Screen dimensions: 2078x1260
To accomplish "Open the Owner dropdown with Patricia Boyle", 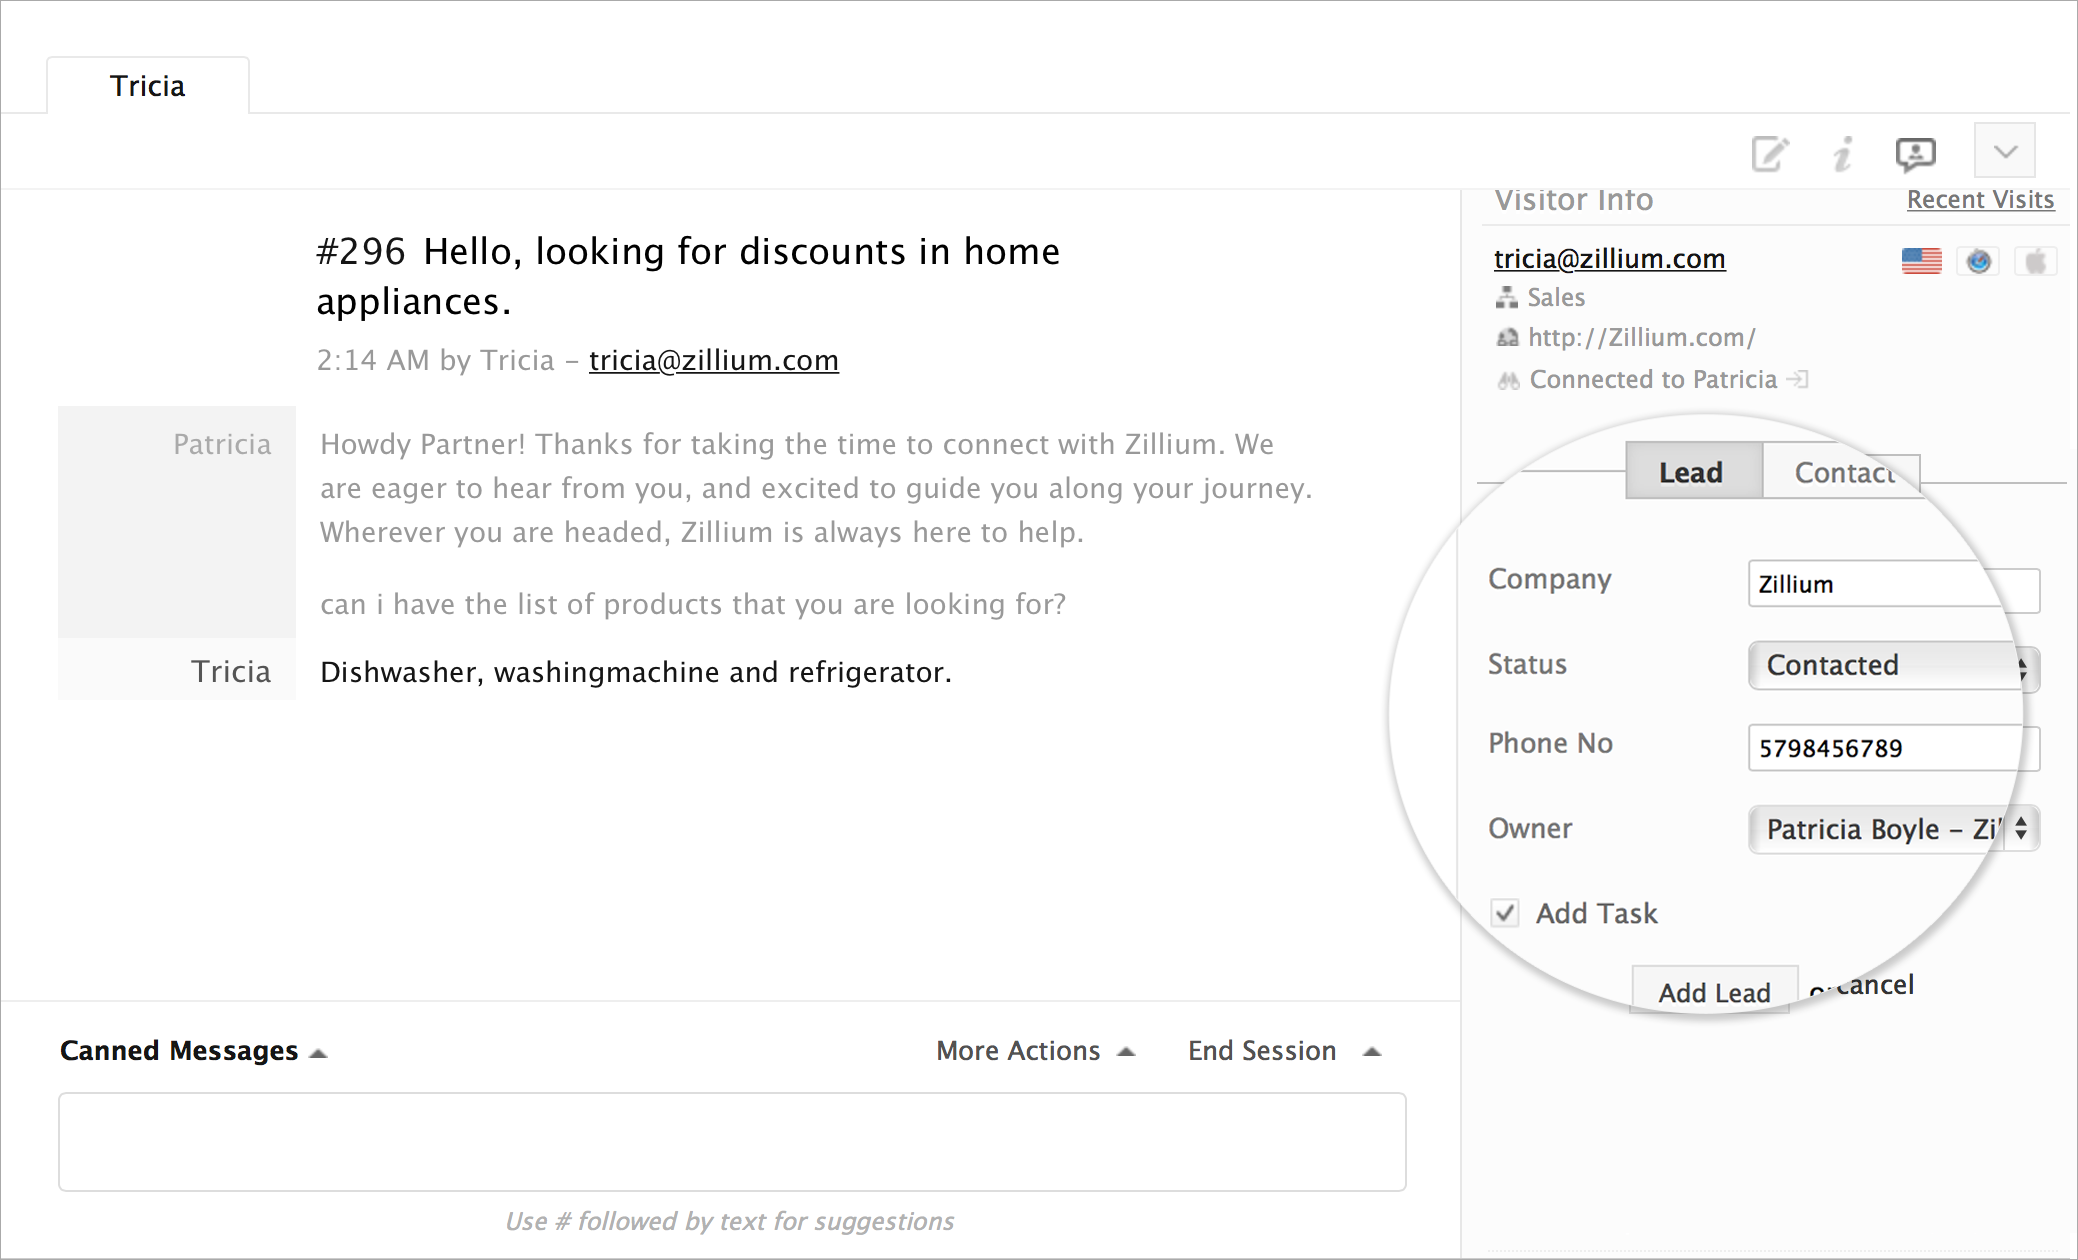I will click(1893, 829).
